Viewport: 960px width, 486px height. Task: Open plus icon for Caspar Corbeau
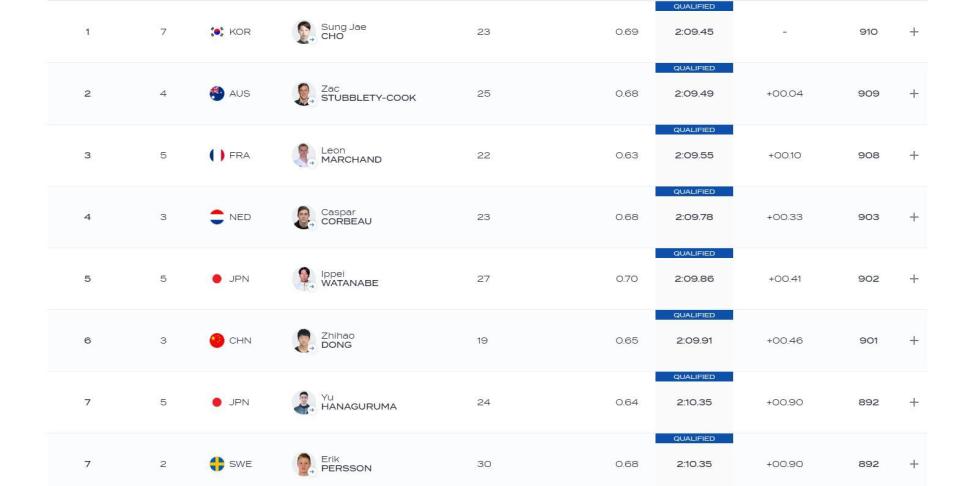[x=913, y=217]
